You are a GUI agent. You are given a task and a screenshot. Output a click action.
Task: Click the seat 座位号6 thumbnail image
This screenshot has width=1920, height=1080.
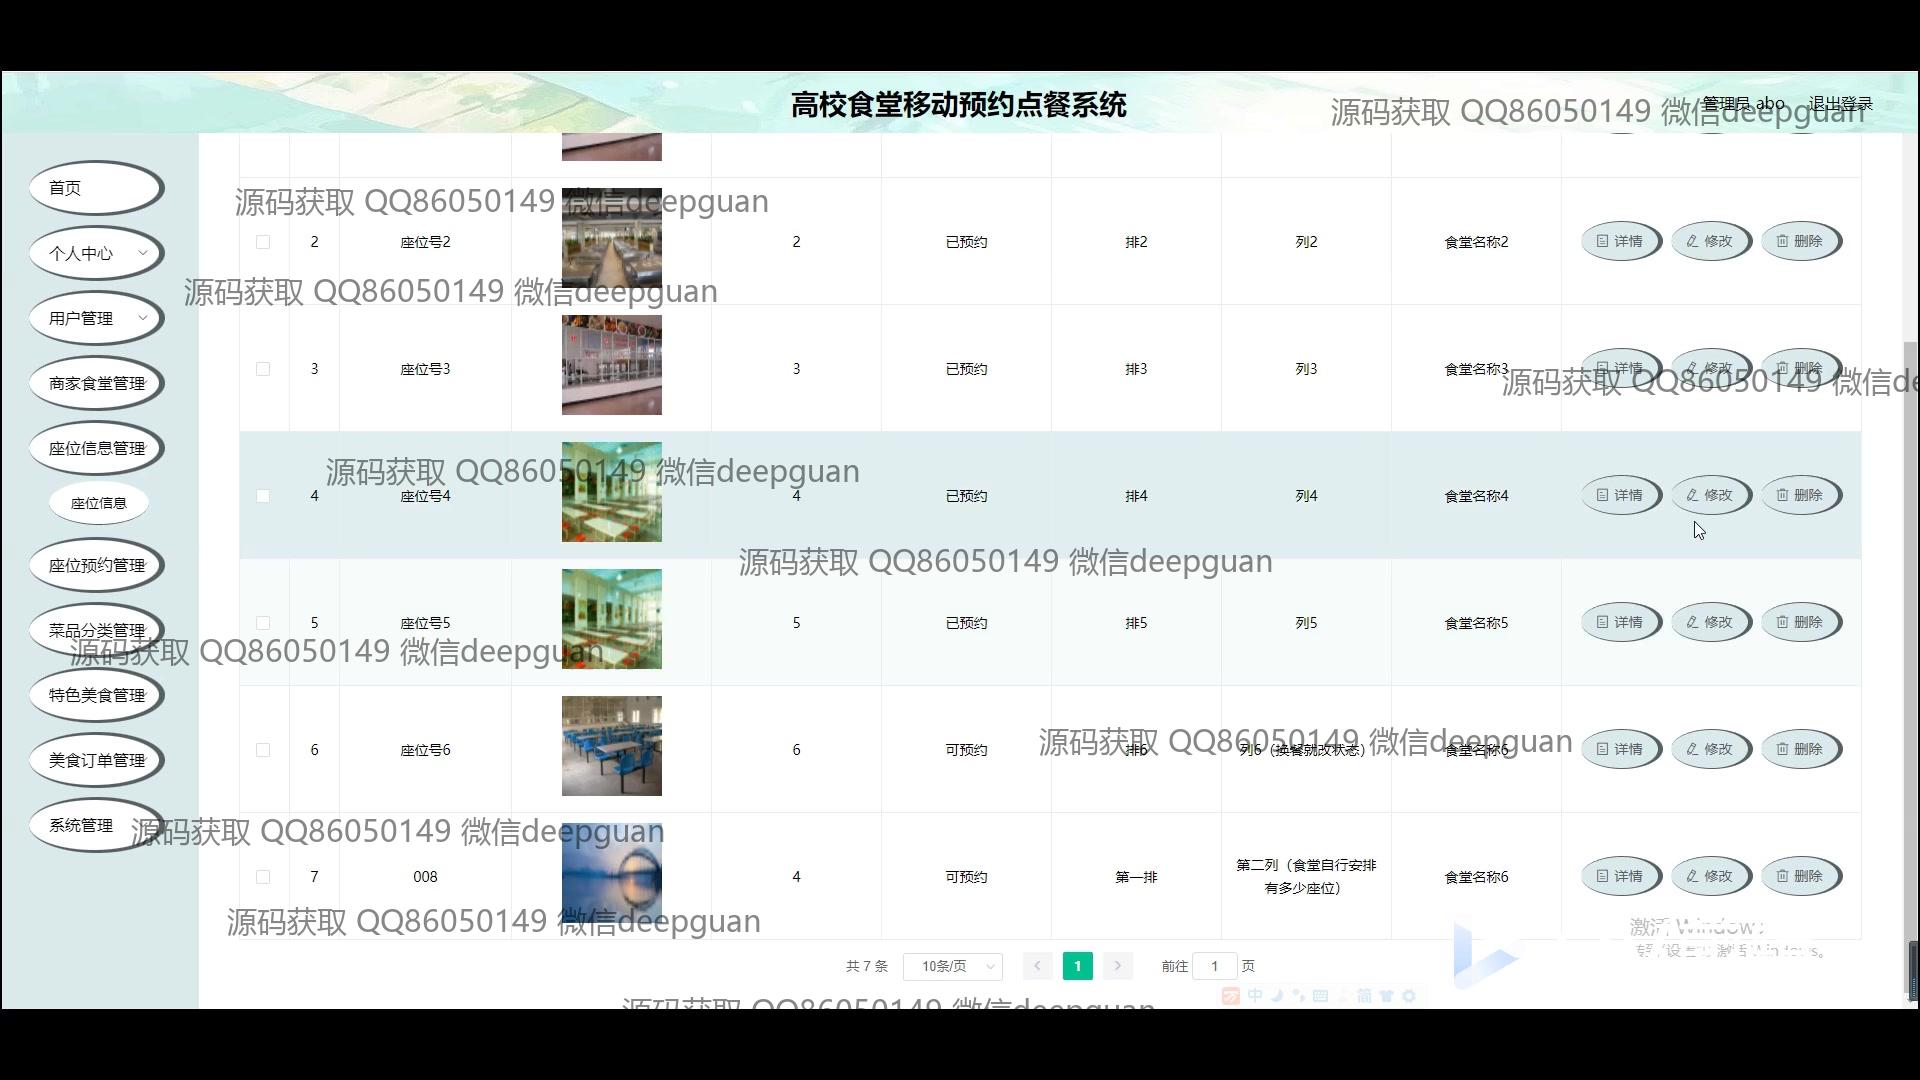point(611,746)
